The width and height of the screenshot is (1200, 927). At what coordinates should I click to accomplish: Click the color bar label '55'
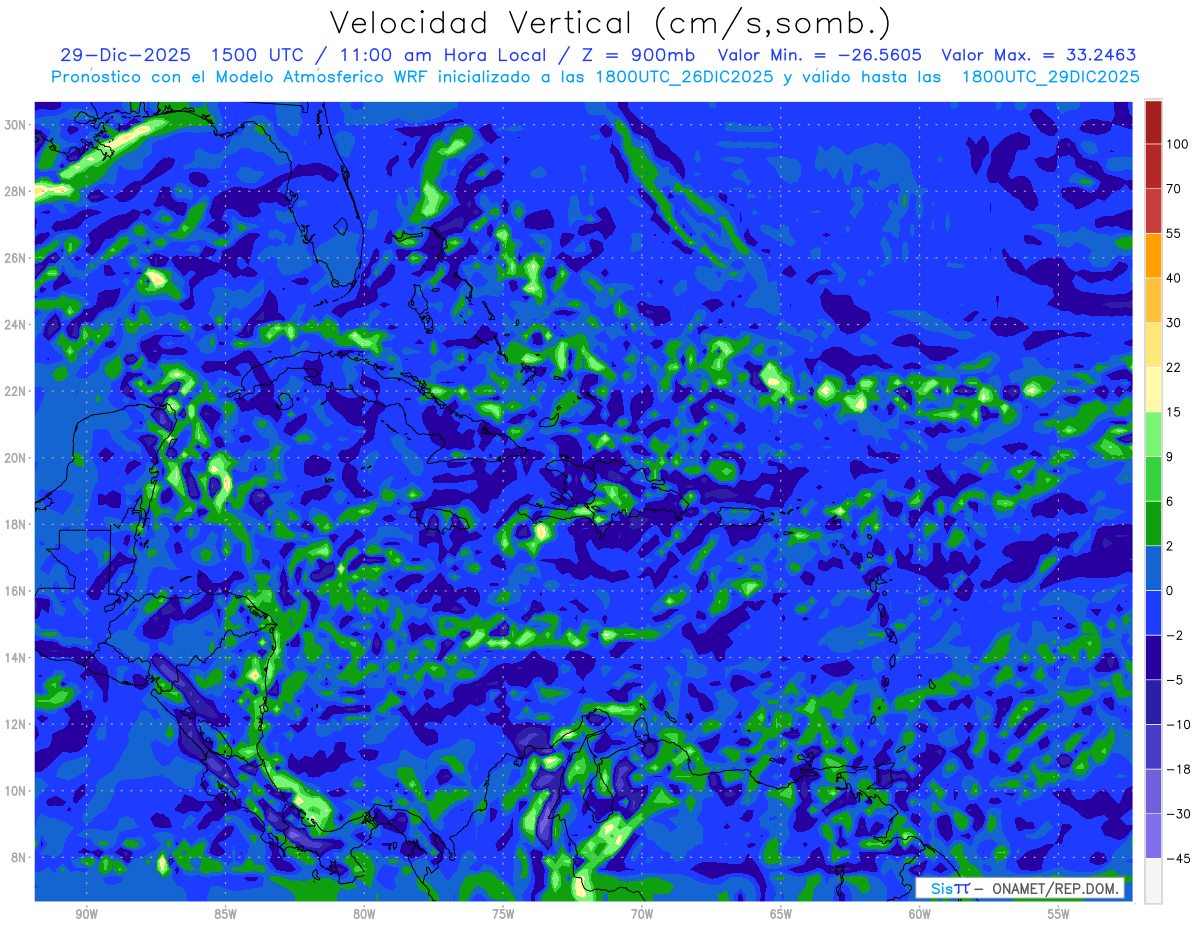coord(1174,233)
